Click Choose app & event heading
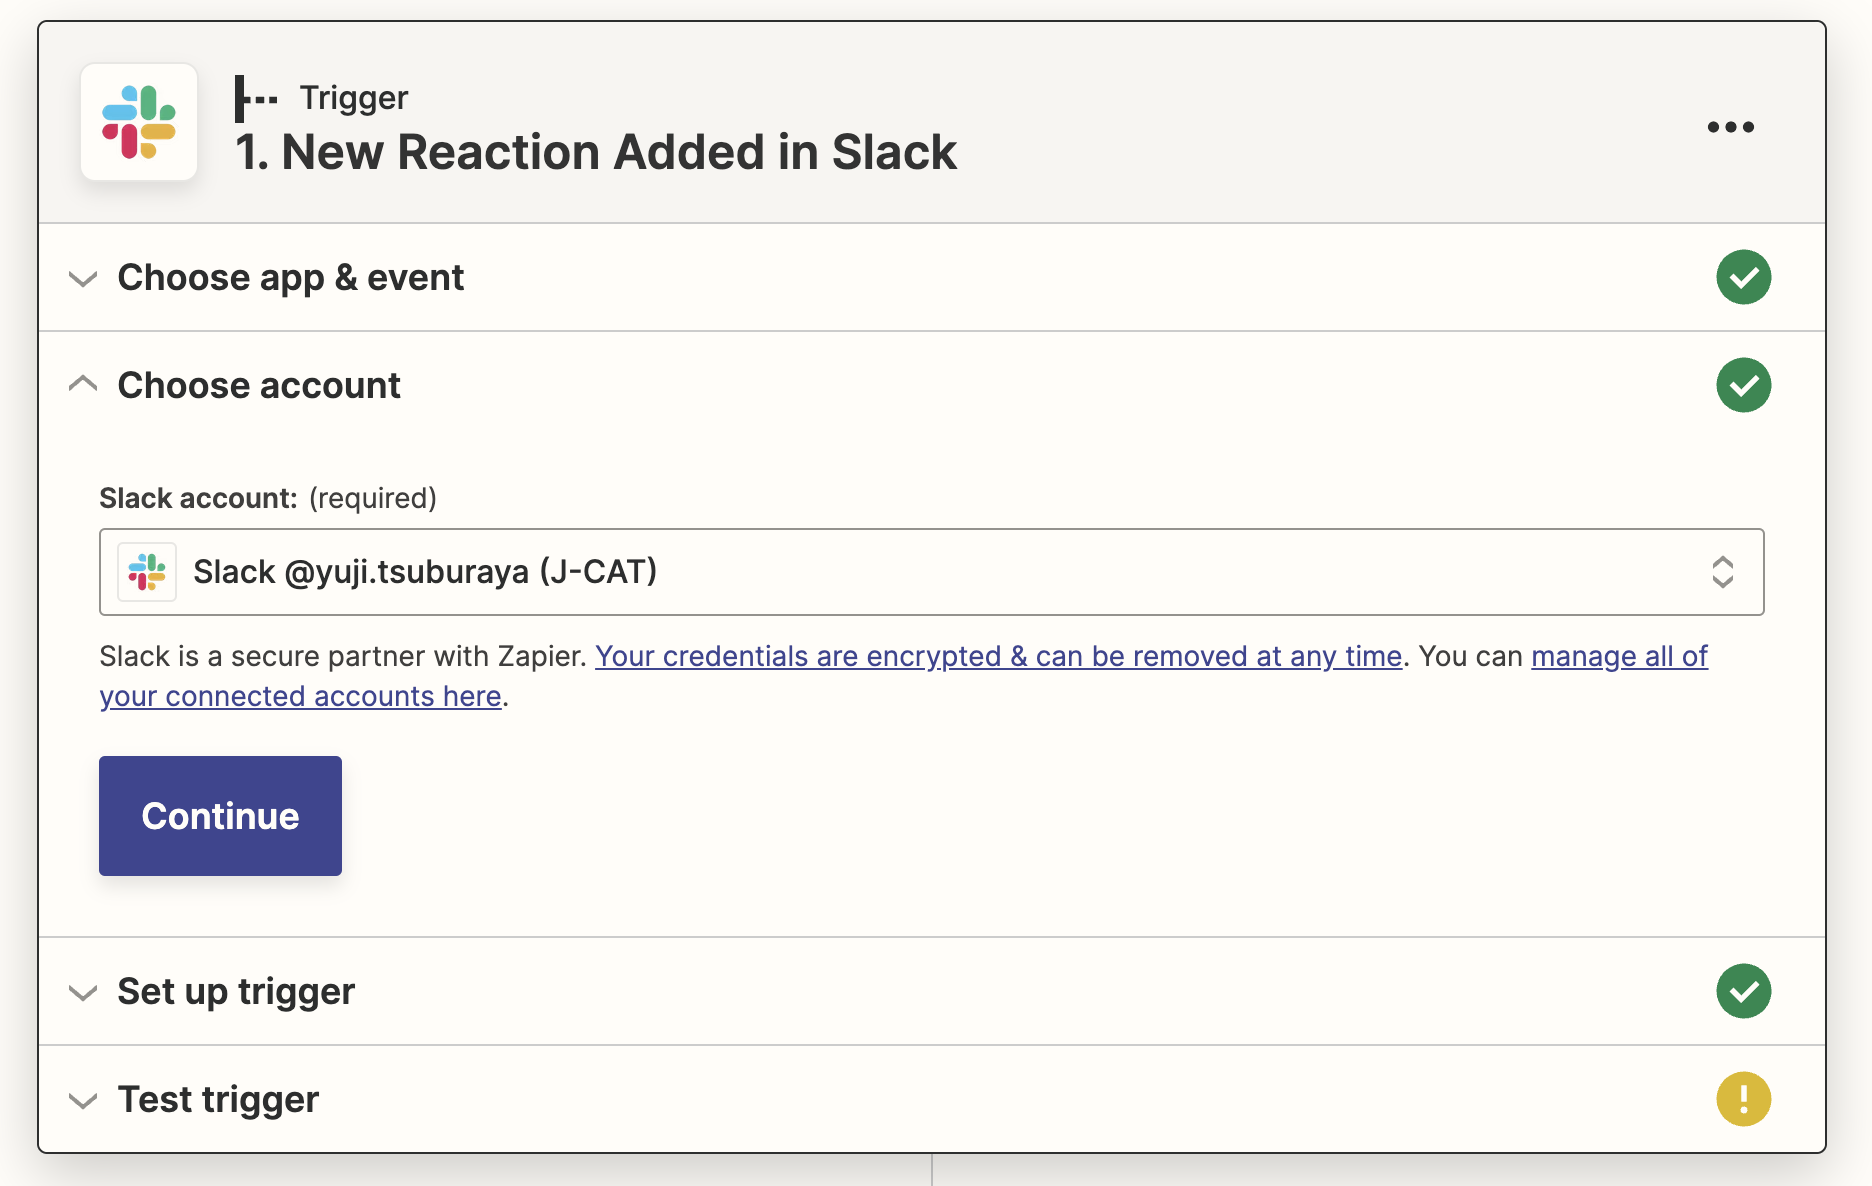Image resolution: width=1872 pixels, height=1186 pixels. [x=291, y=278]
